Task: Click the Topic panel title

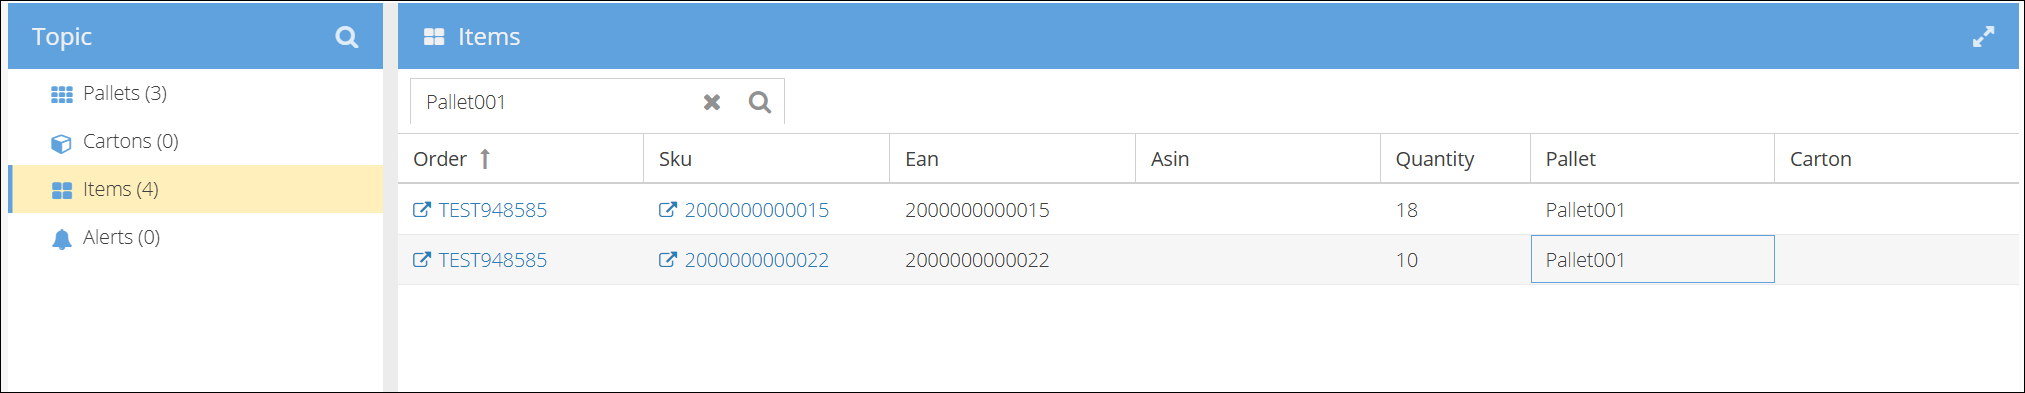Action: (x=62, y=37)
